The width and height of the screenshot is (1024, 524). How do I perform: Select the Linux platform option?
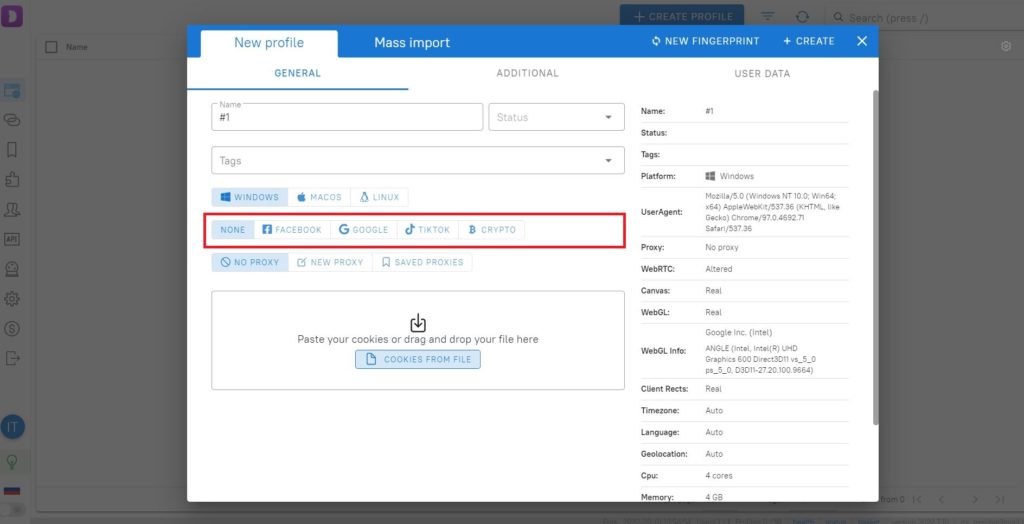(x=379, y=197)
